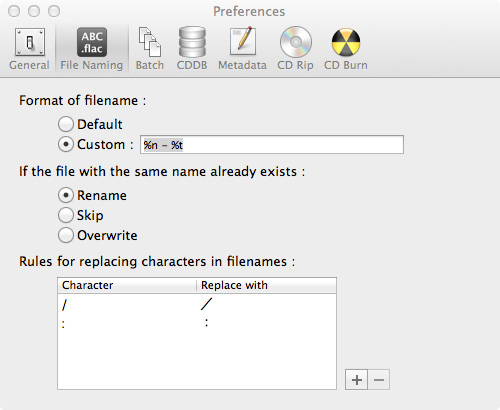Edit the replacement value for slash
Screen dimensions: 500x410
point(206,304)
